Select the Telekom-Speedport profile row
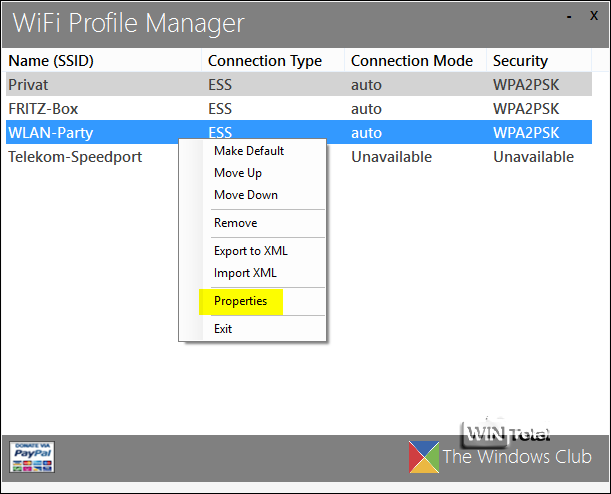The image size is (611, 494). [75, 157]
